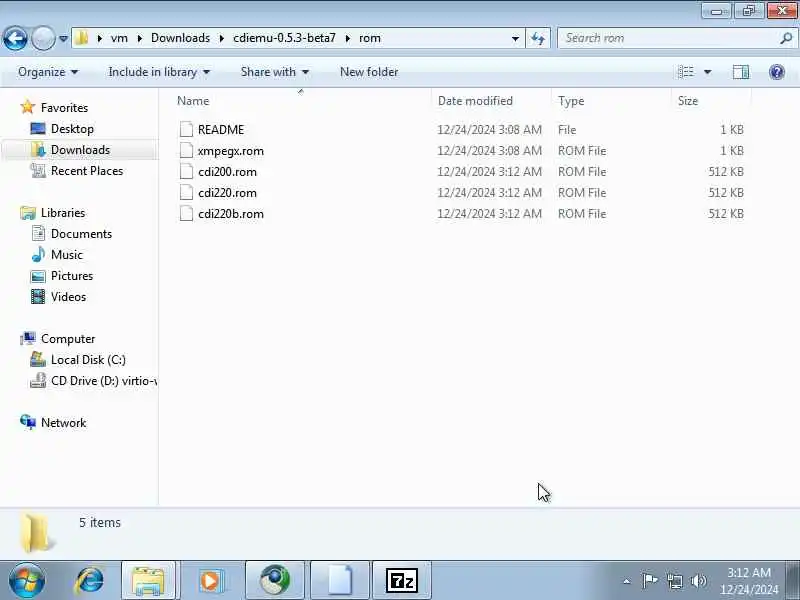Show hidden tray icons arrow

pos(627,581)
